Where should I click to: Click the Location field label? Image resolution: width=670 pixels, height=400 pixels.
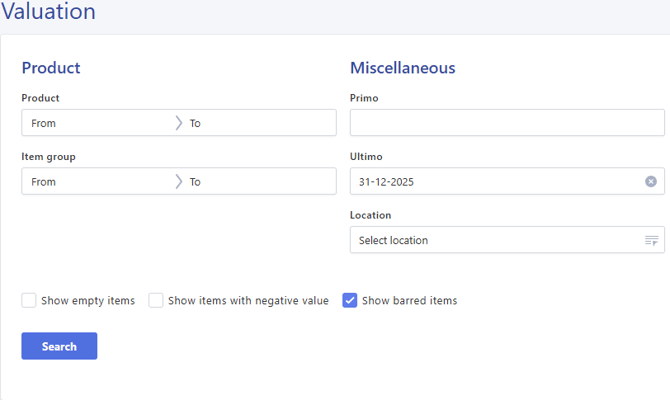370,215
